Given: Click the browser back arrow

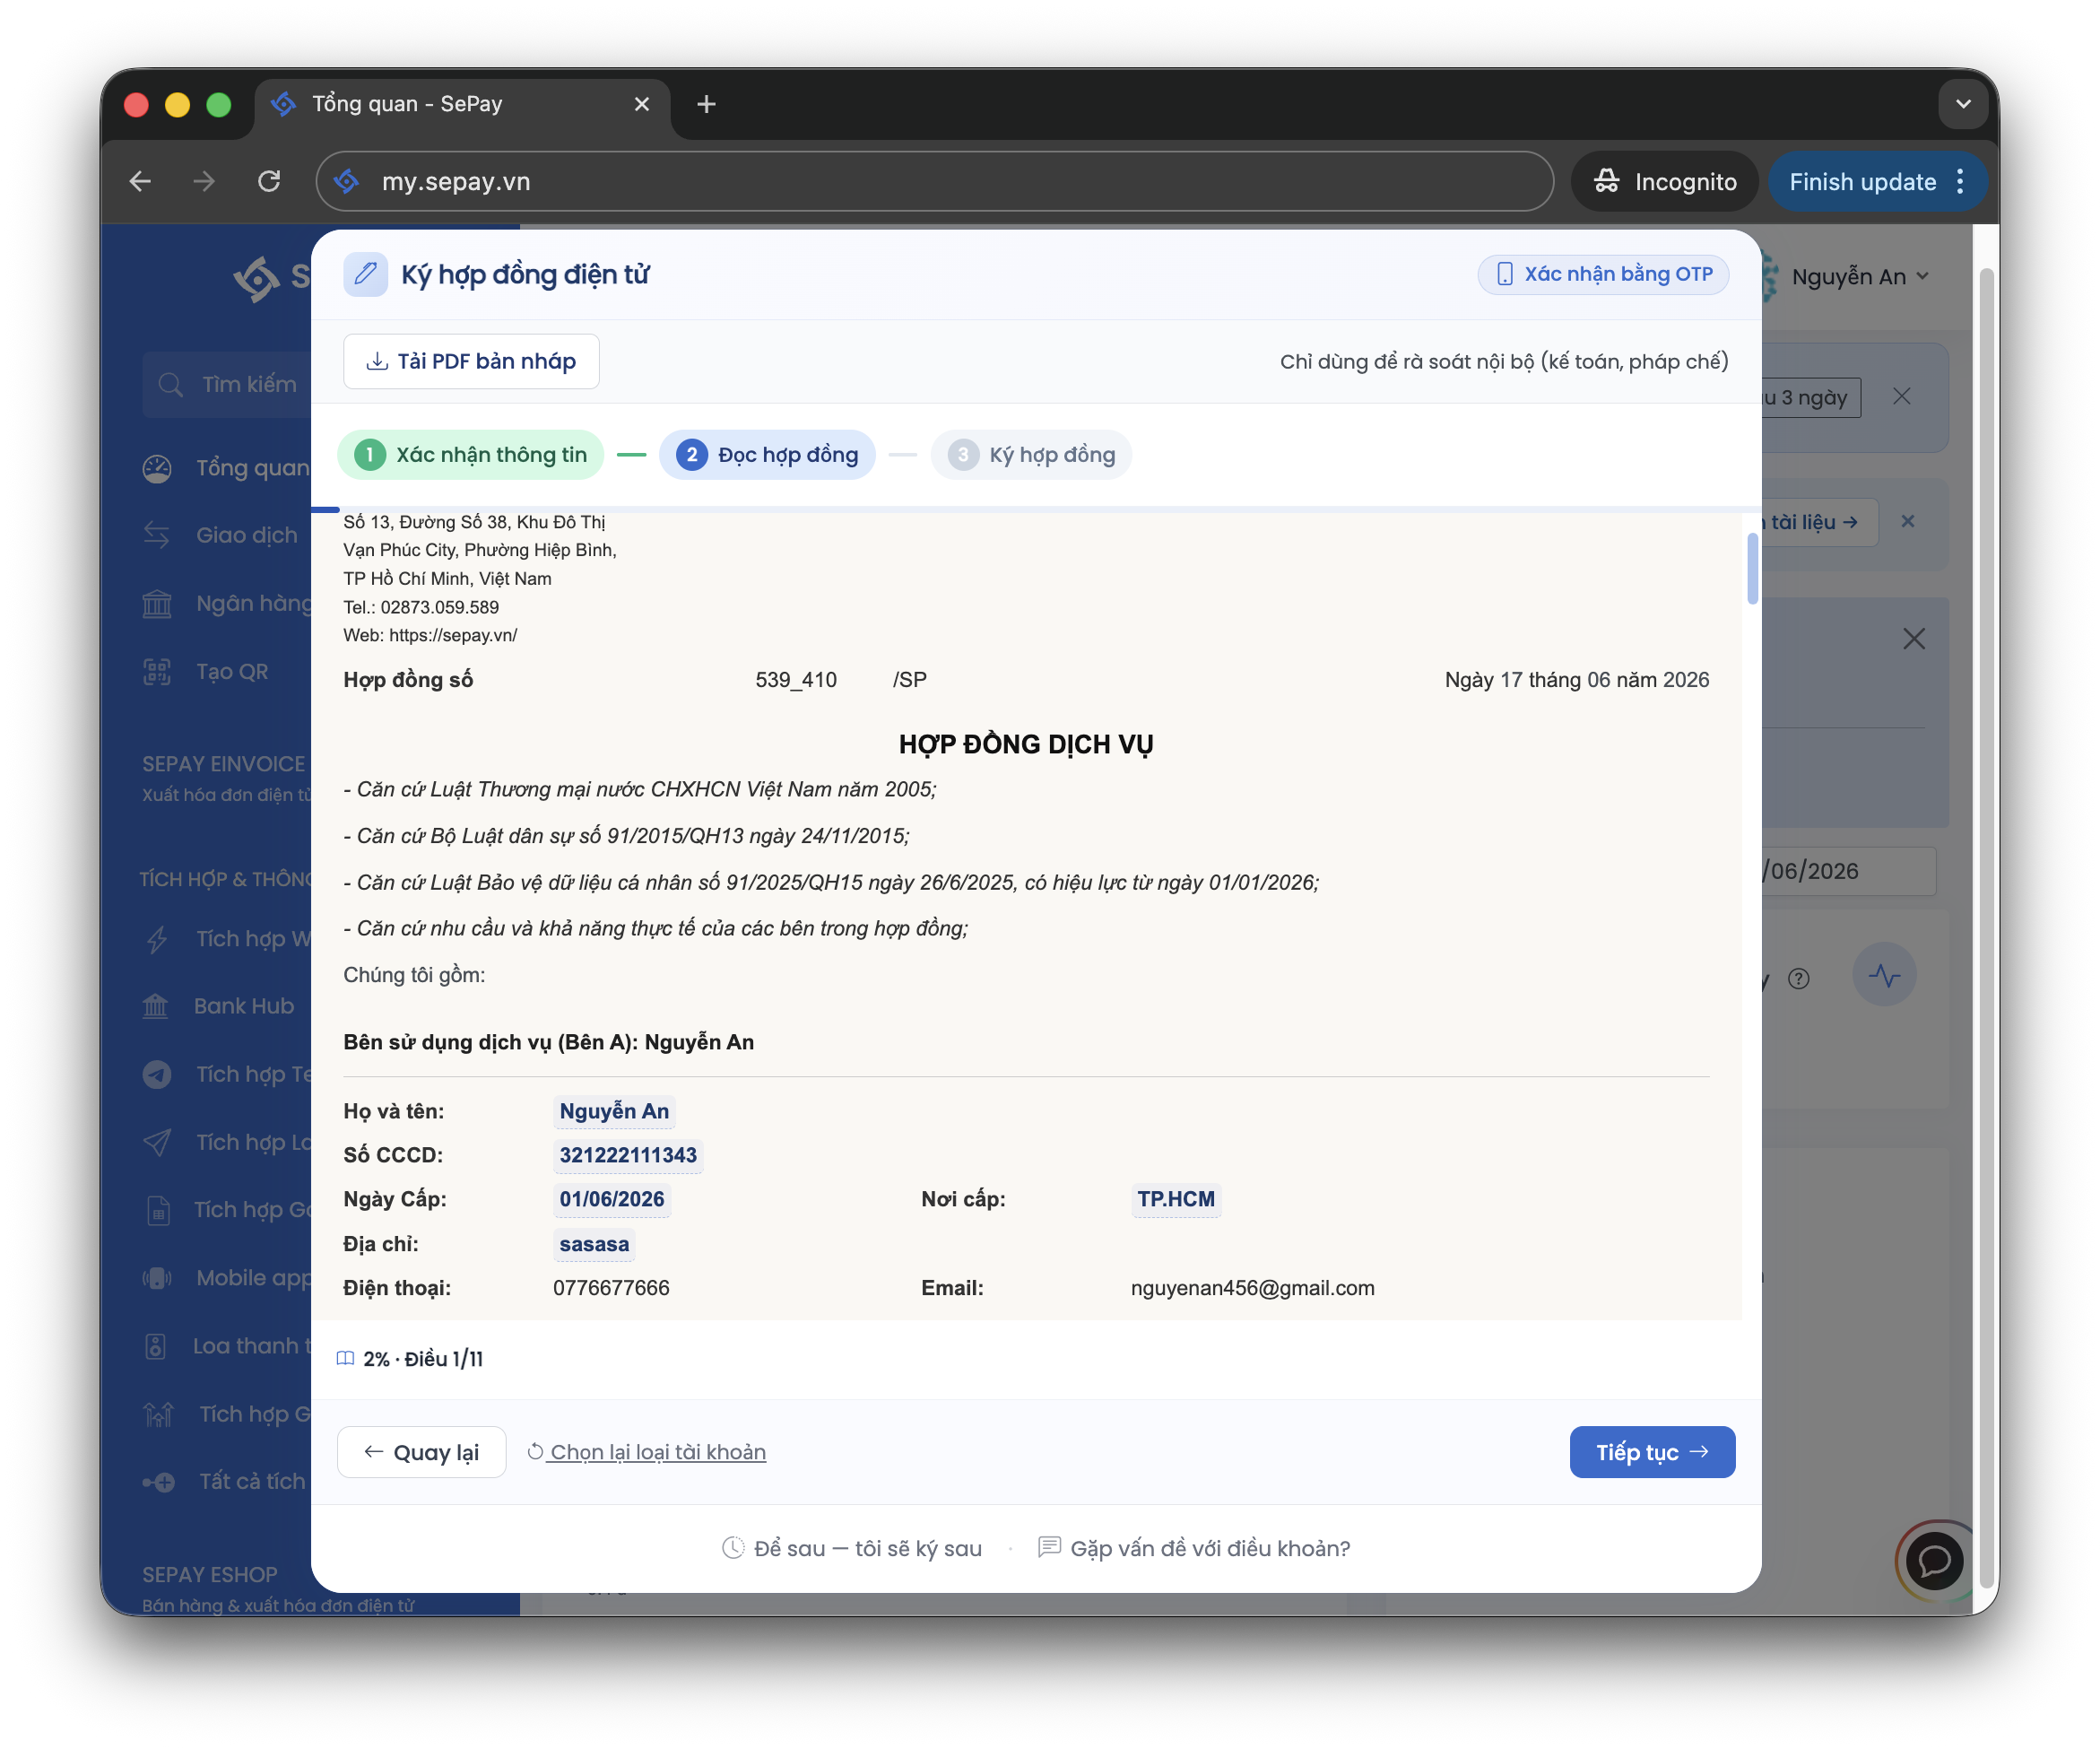Looking at the screenshot, I should 140,181.
